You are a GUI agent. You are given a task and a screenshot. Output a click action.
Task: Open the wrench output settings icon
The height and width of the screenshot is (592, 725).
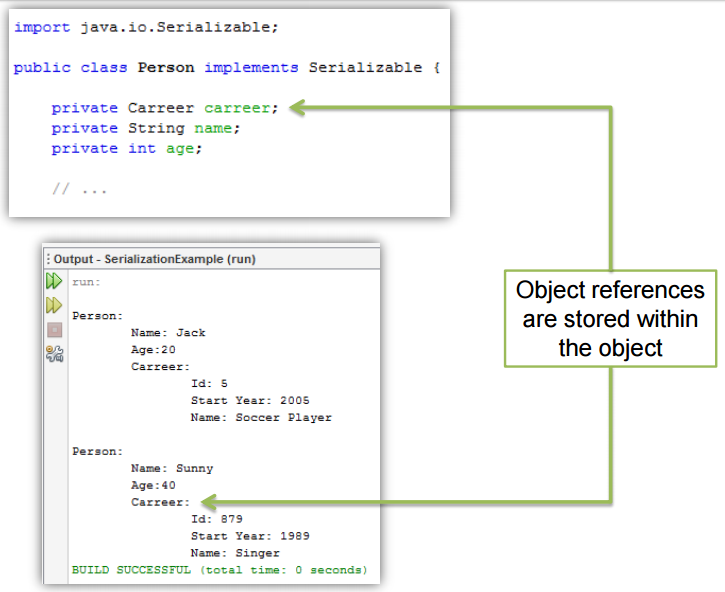tap(55, 352)
